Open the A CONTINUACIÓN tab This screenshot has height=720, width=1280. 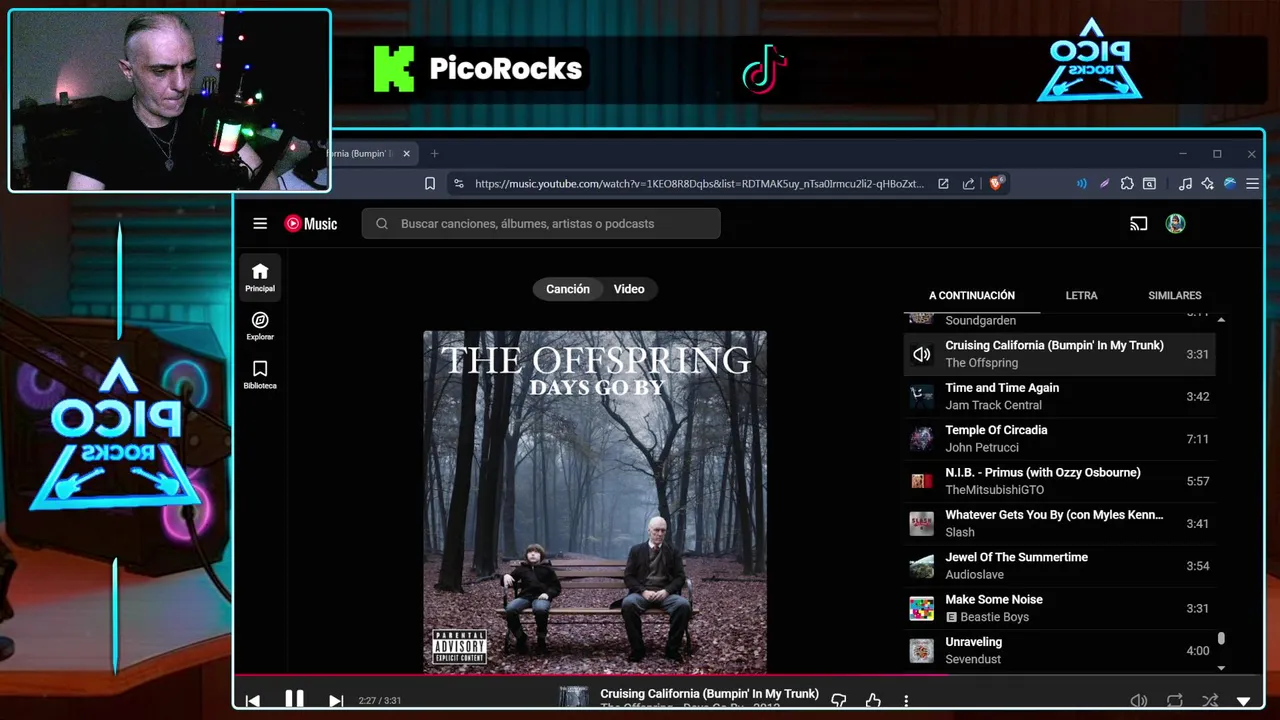click(972, 296)
